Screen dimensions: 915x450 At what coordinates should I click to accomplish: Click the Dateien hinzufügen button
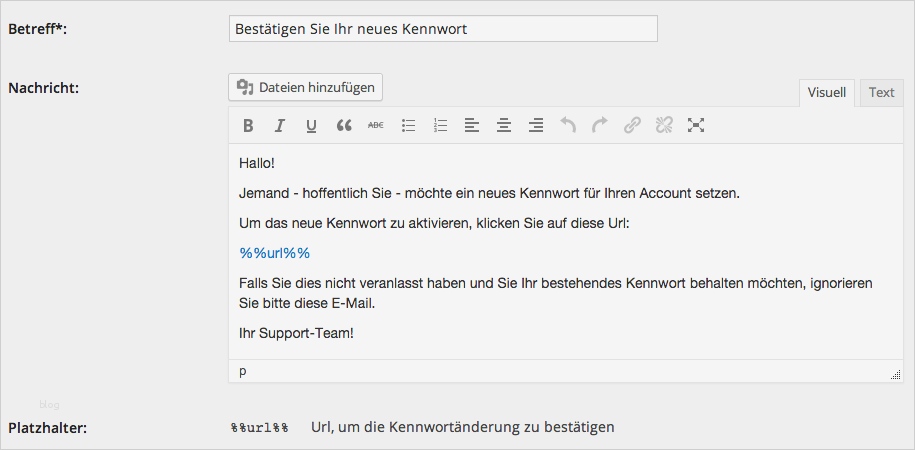[x=305, y=88]
